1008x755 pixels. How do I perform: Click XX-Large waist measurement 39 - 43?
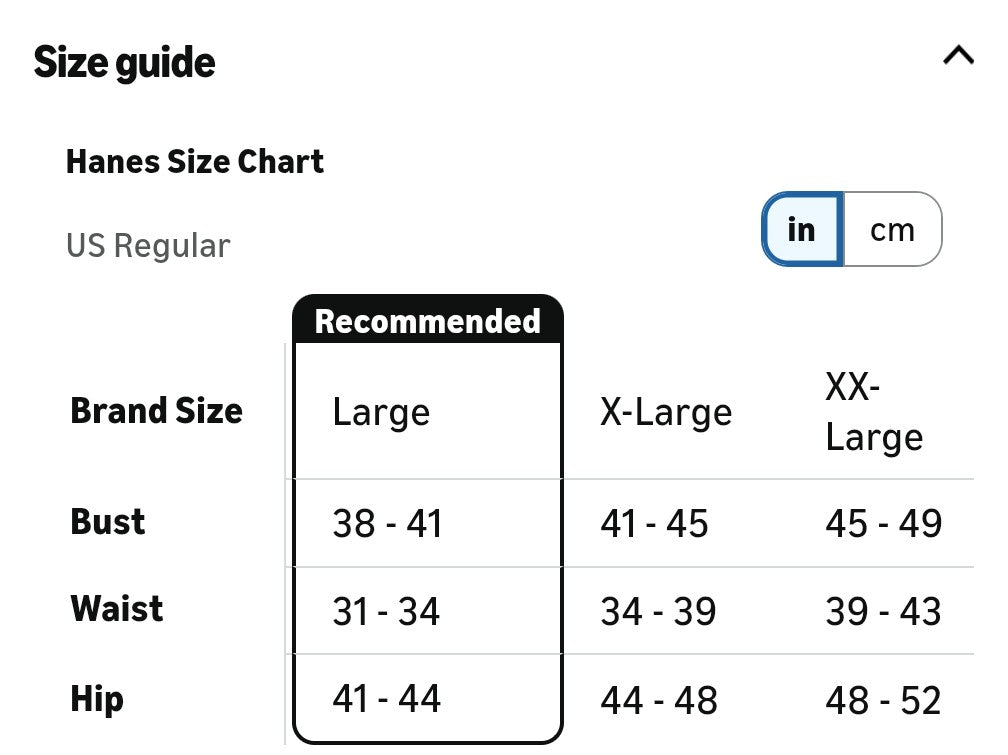point(883,611)
